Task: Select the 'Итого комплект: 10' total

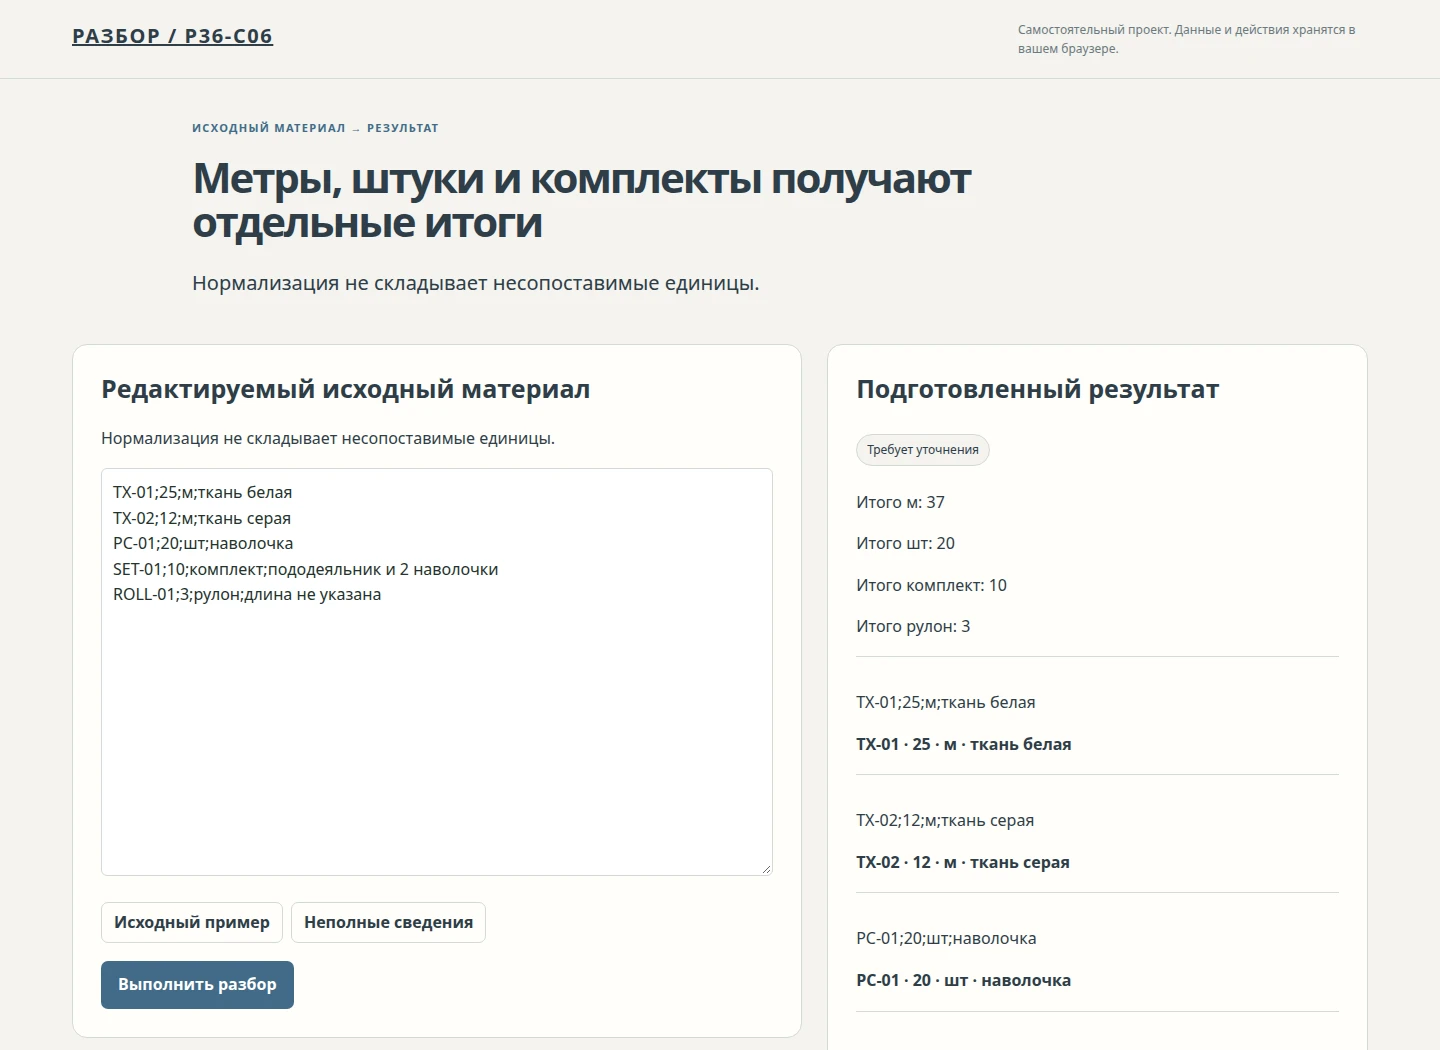Action: (931, 585)
